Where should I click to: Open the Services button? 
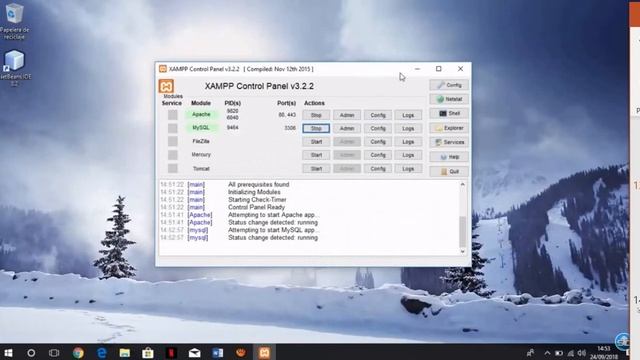coord(449,142)
